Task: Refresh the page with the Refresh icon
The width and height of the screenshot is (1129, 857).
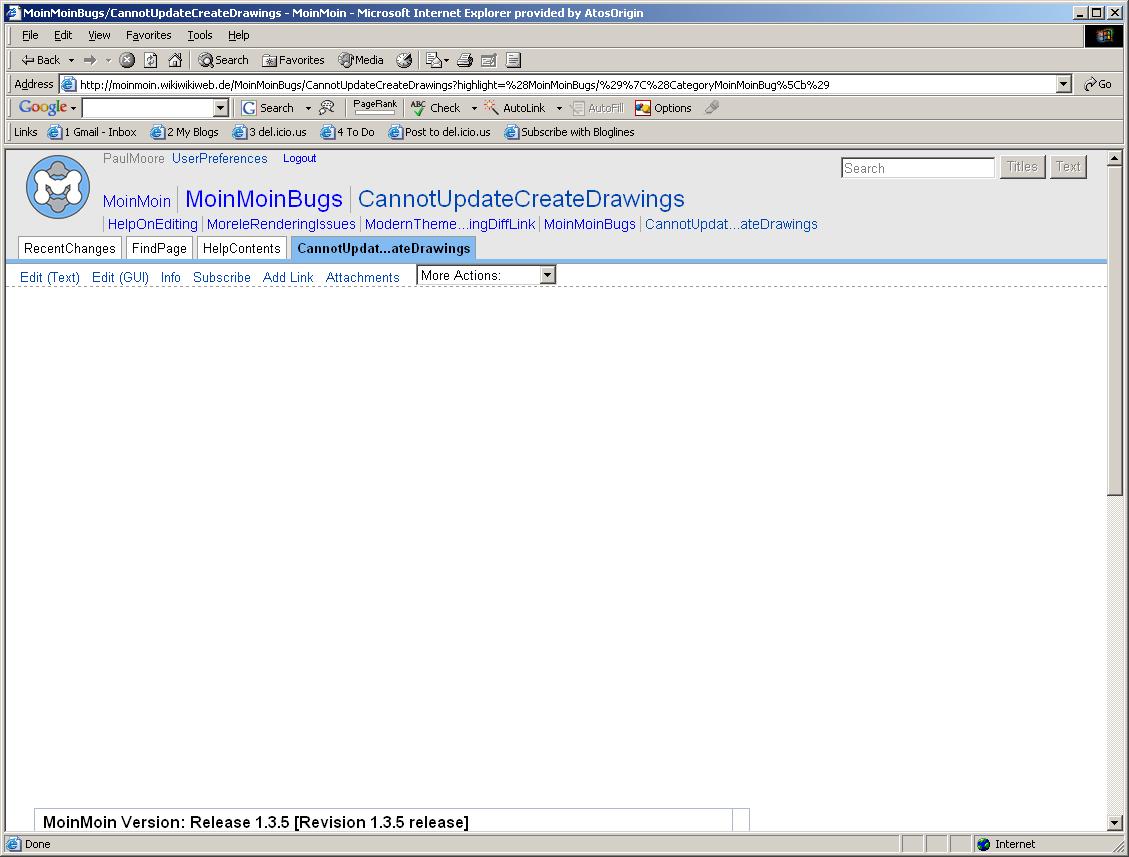Action: [150, 60]
